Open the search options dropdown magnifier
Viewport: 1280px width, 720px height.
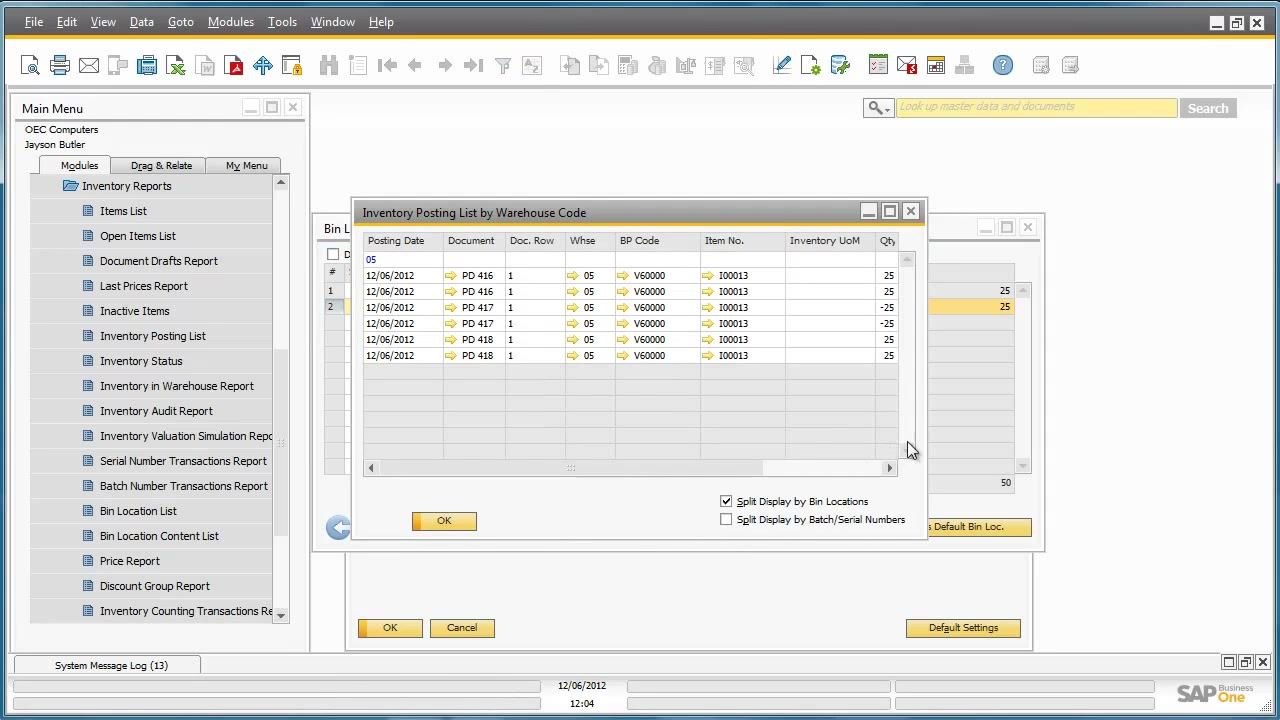pyautogui.click(x=878, y=108)
